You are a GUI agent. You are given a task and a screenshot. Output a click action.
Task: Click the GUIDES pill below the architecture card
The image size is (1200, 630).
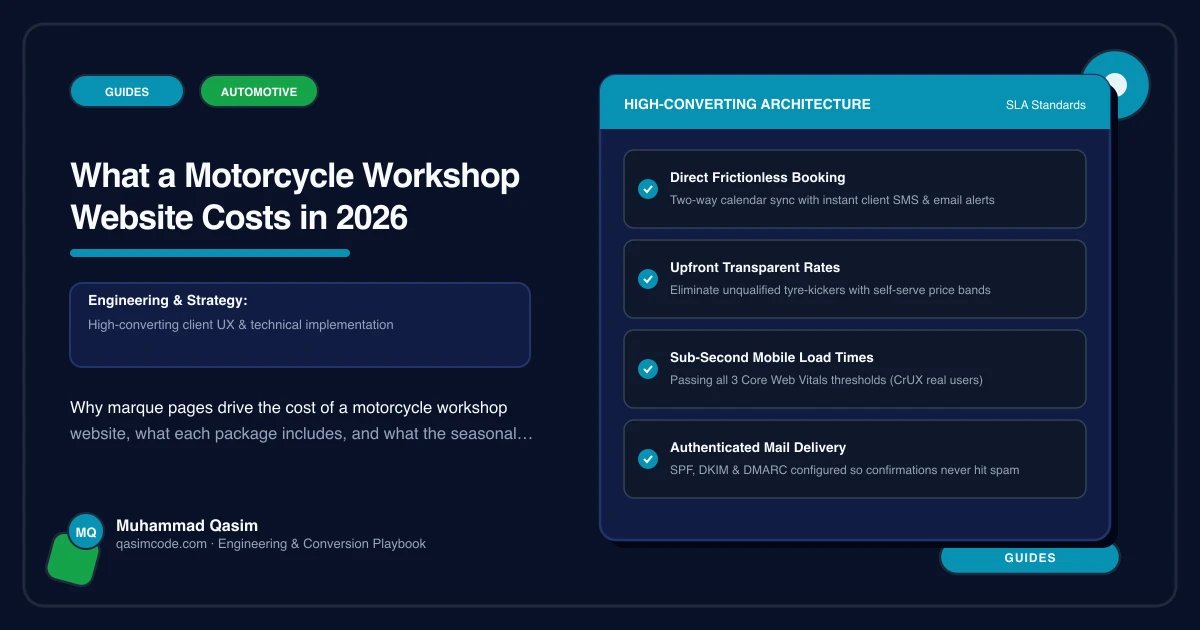pyautogui.click(x=1030, y=558)
